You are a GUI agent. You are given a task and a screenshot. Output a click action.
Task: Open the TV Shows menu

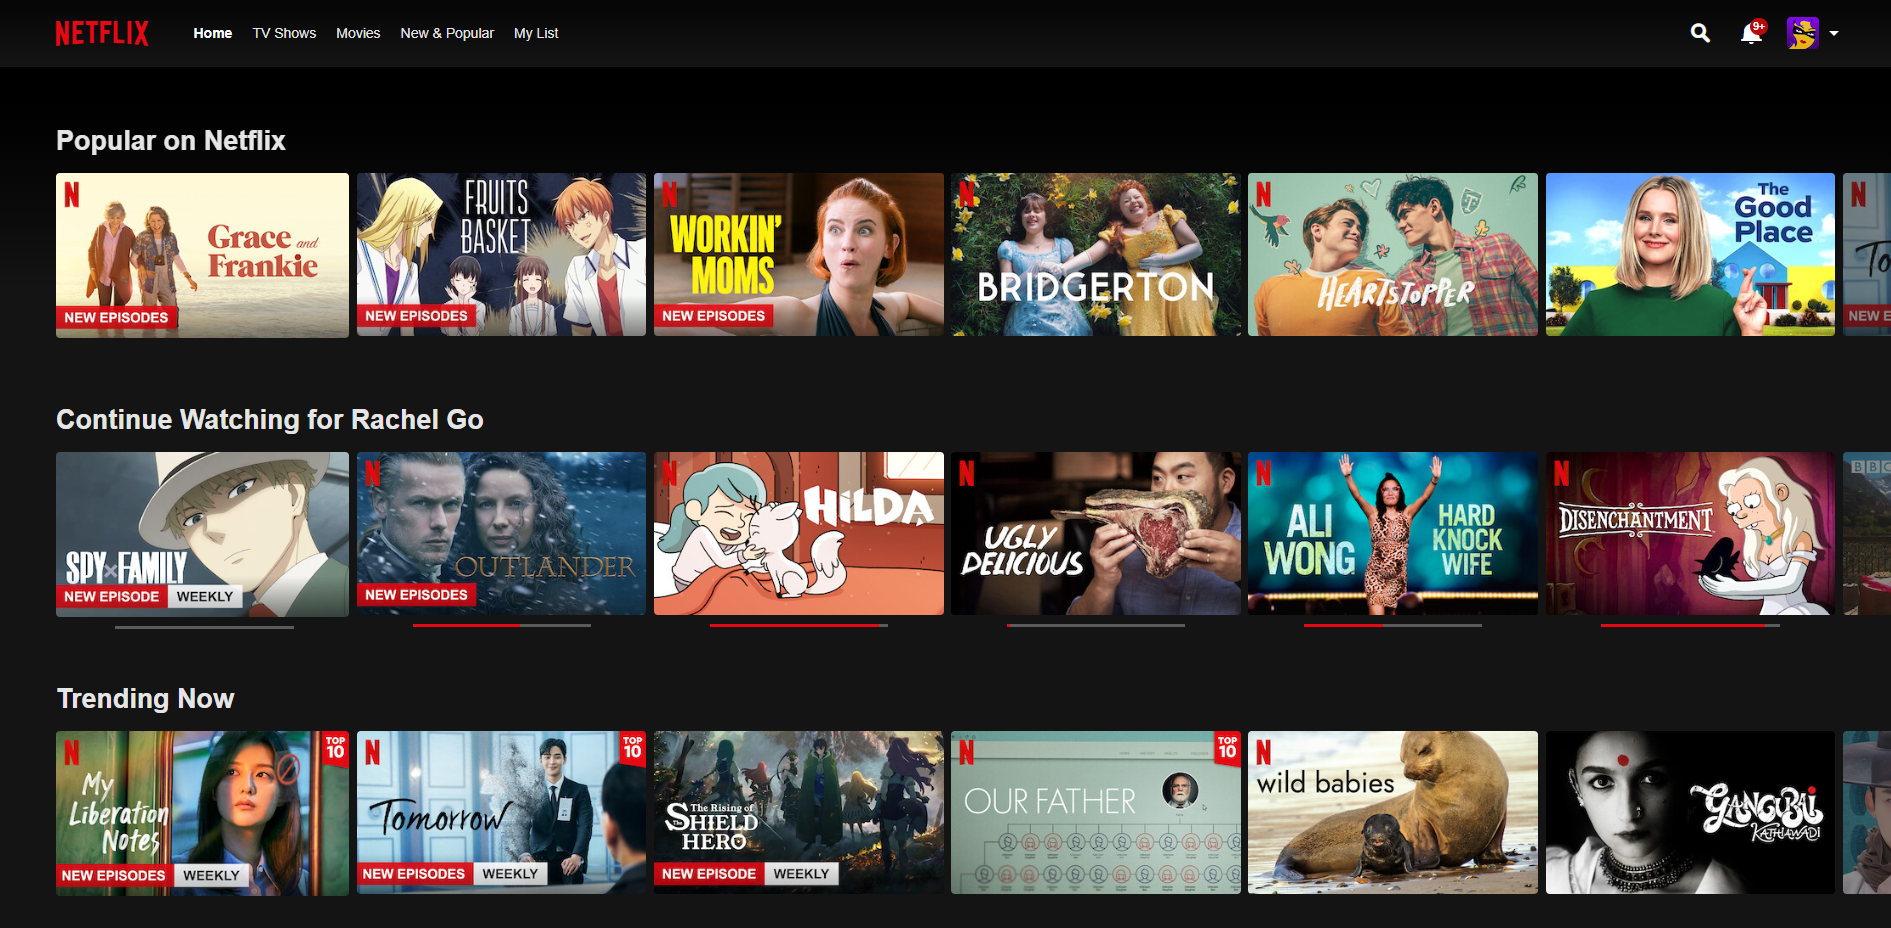point(284,33)
